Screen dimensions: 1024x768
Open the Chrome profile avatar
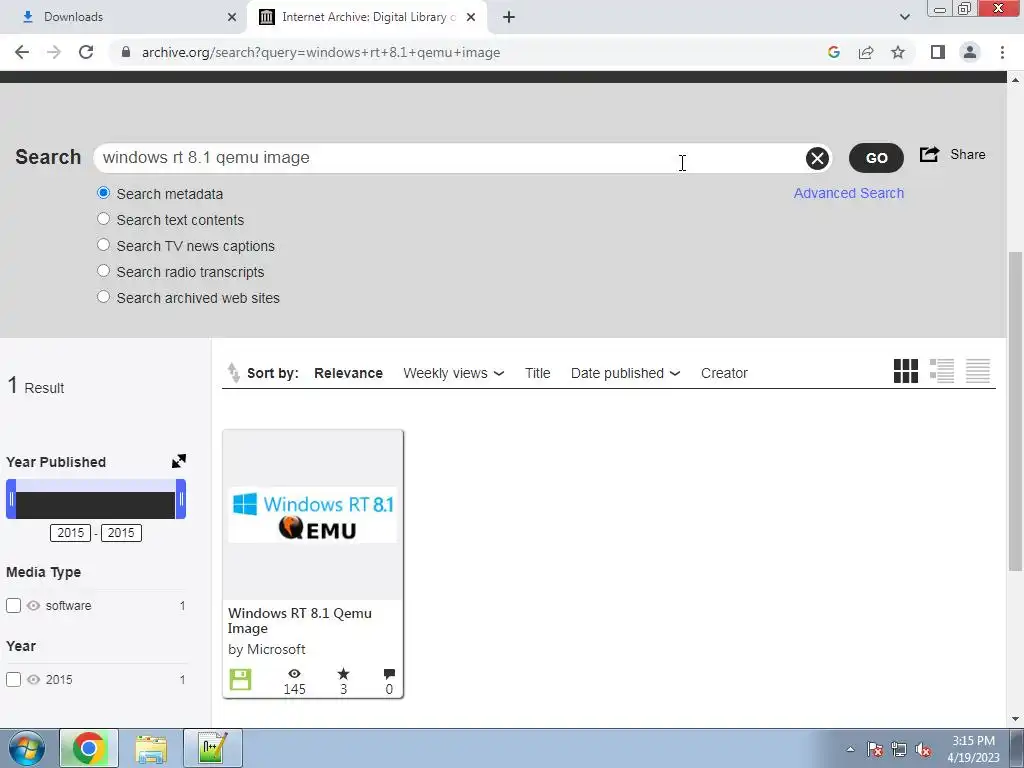(x=970, y=52)
